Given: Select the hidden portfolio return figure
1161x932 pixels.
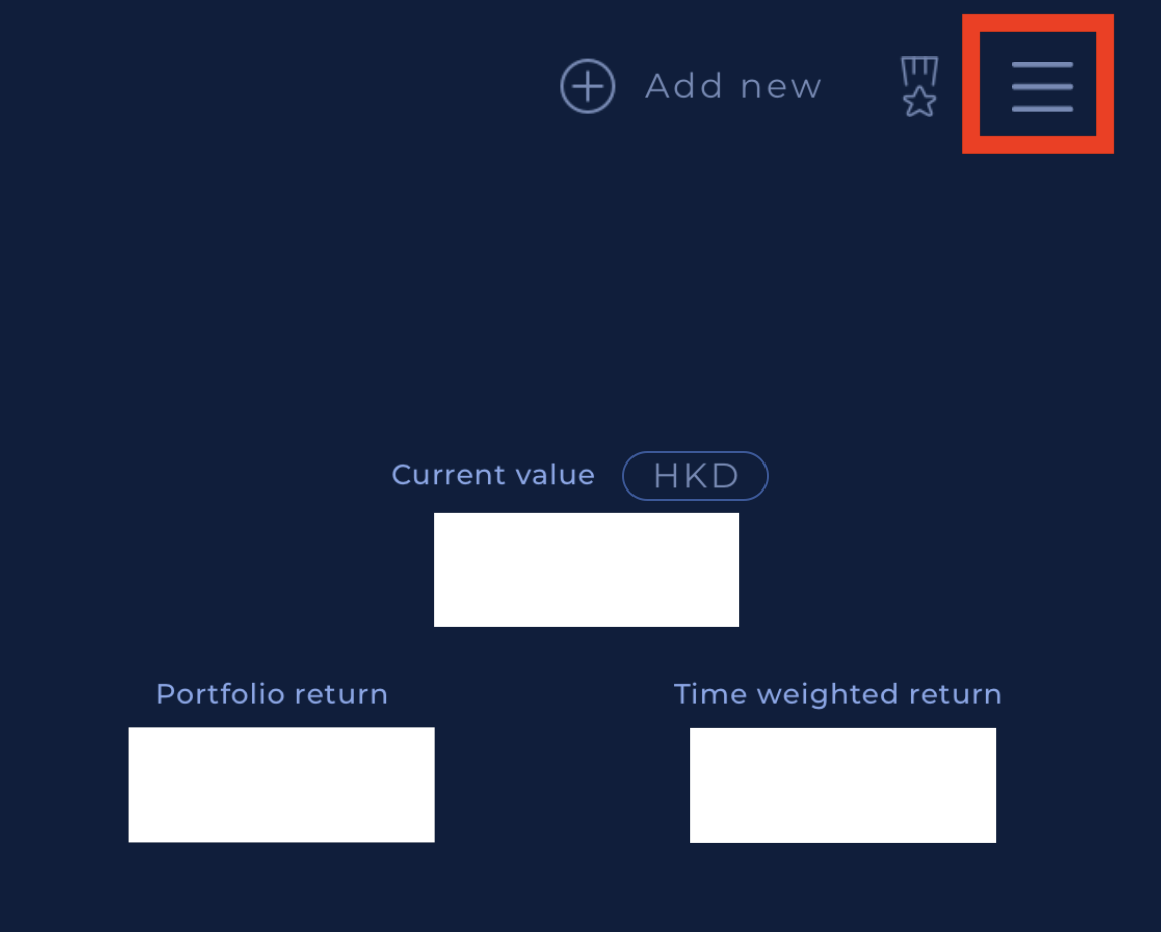Looking at the screenshot, I should 281,784.
